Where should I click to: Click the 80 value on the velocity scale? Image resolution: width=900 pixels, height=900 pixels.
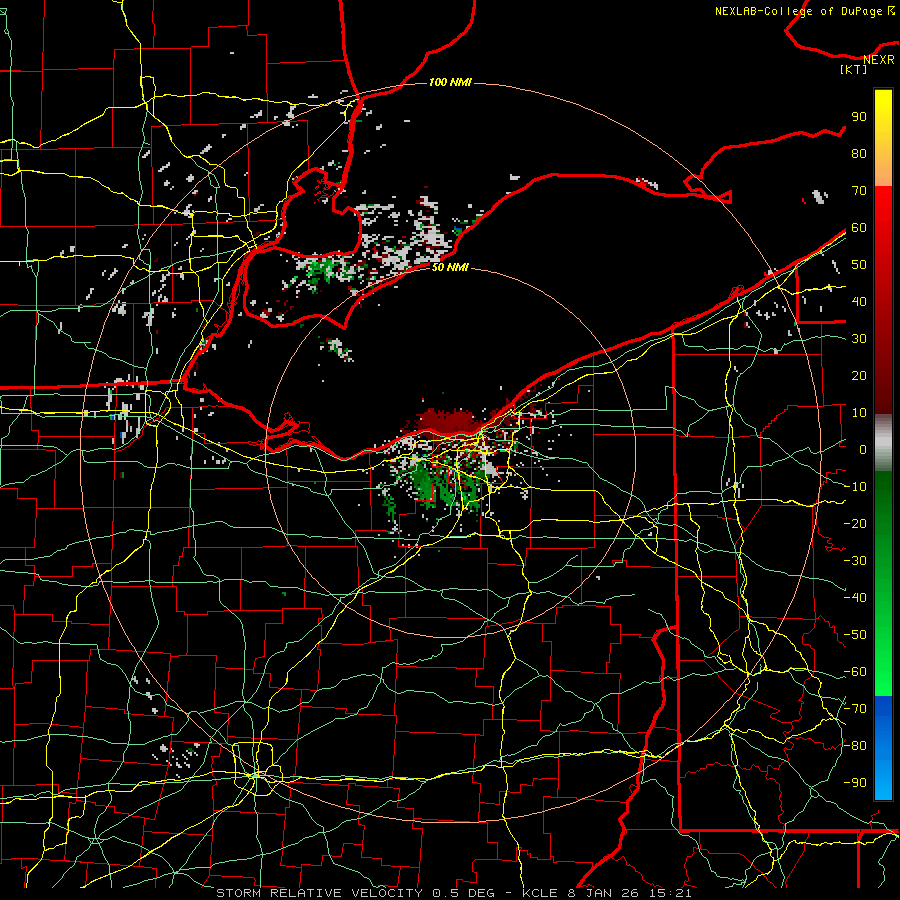859,153
